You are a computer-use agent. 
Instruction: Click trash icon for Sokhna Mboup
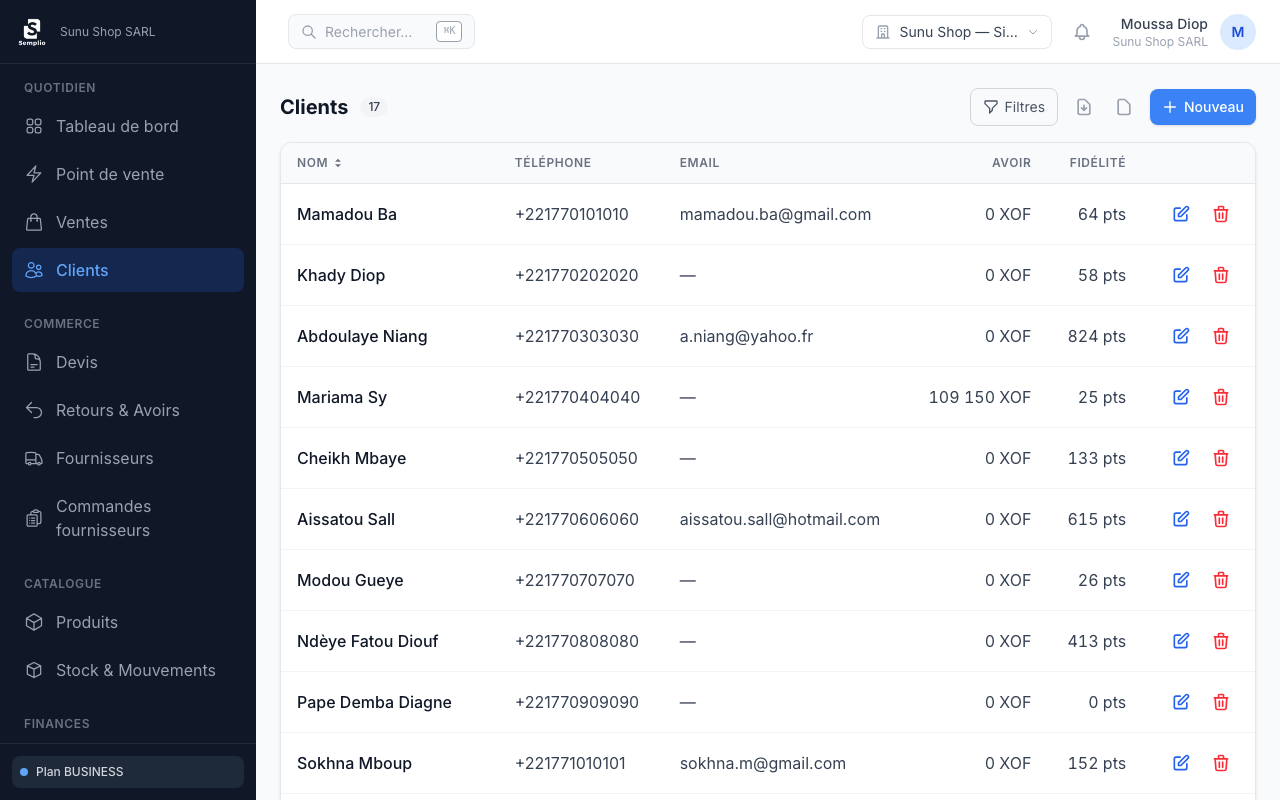(1221, 763)
